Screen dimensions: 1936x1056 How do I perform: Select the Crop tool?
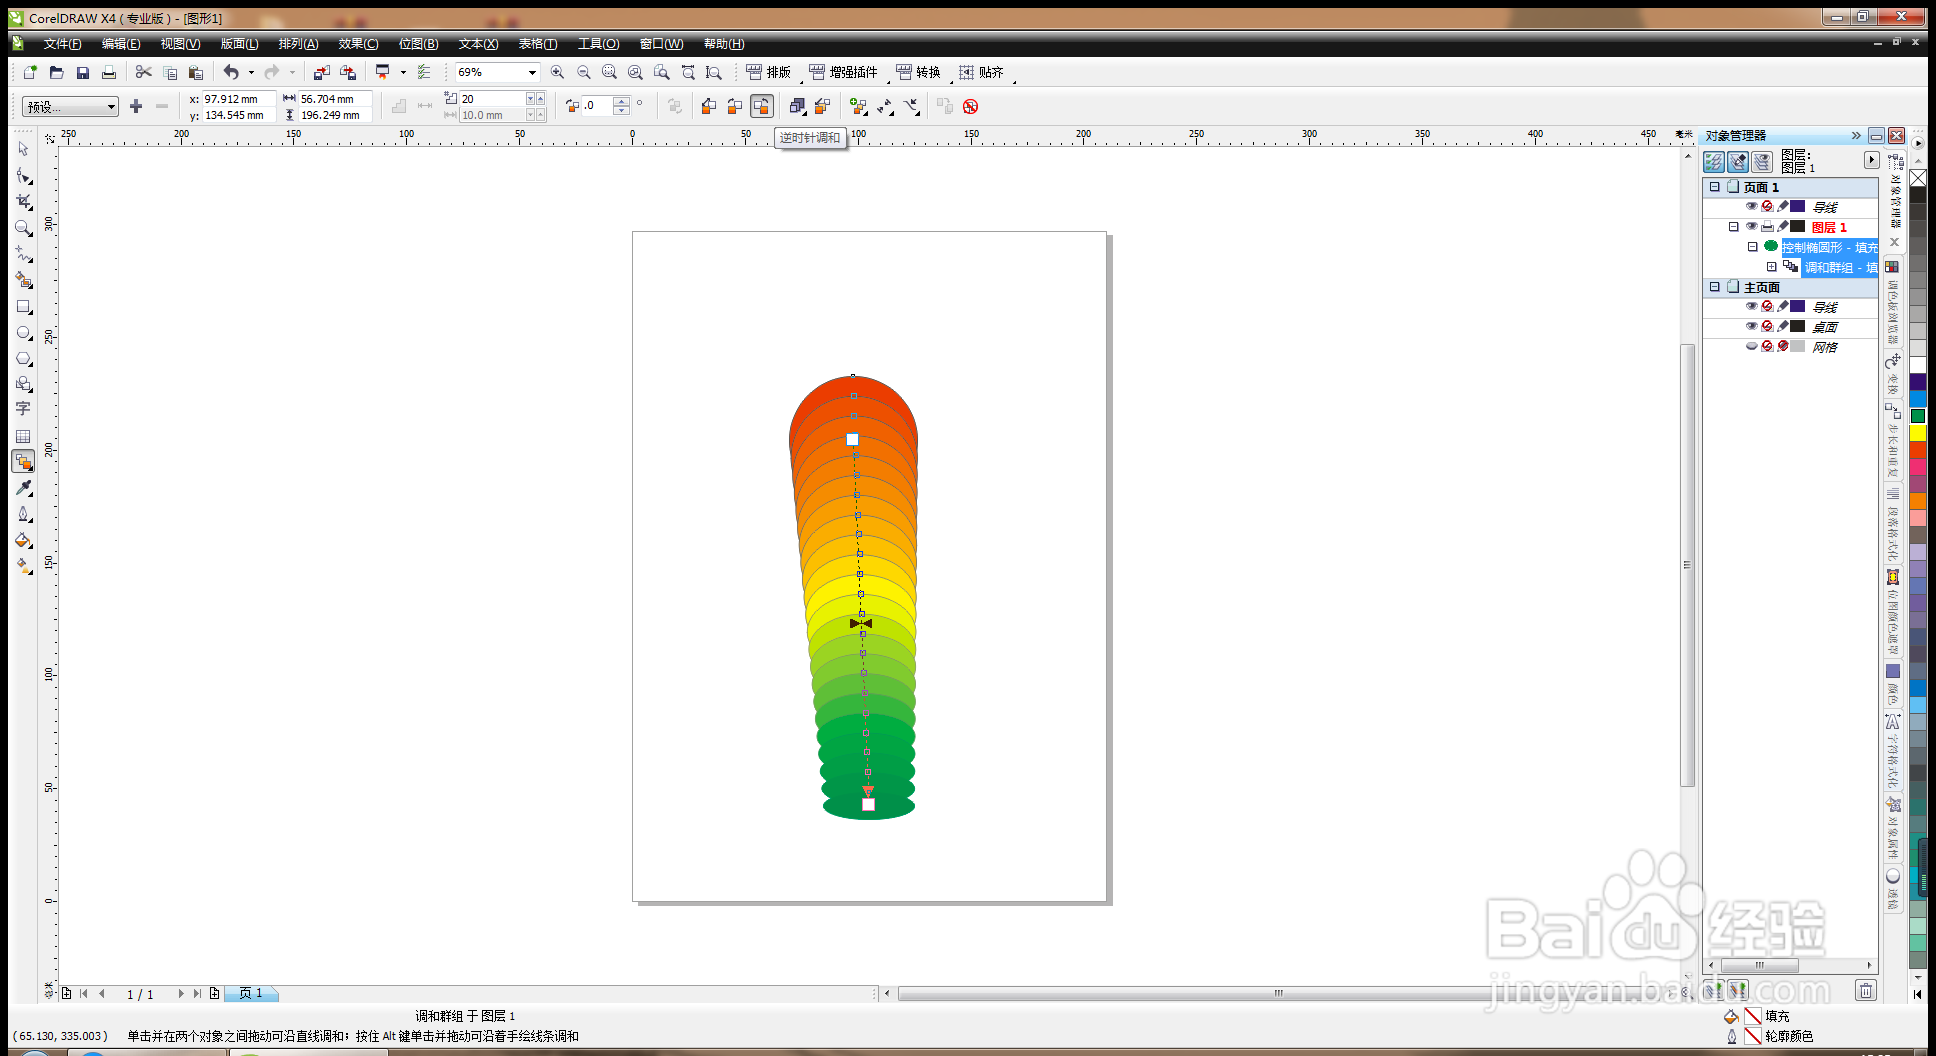point(23,201)
